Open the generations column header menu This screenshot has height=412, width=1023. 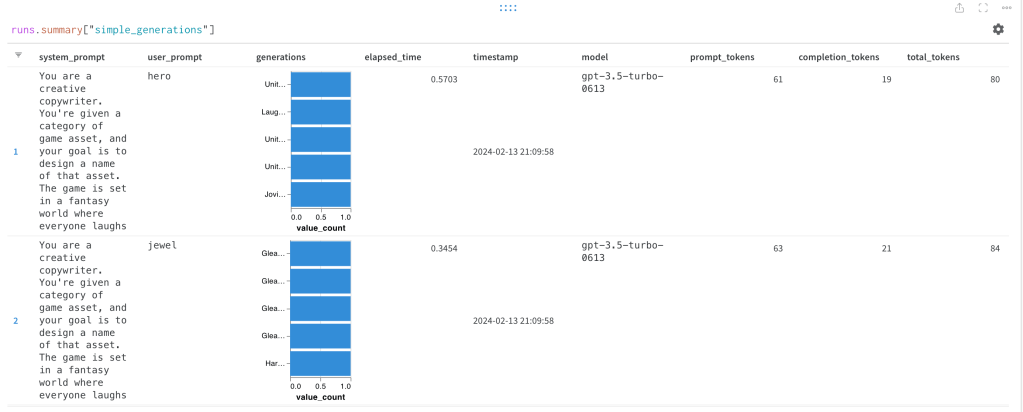(281, 58)
